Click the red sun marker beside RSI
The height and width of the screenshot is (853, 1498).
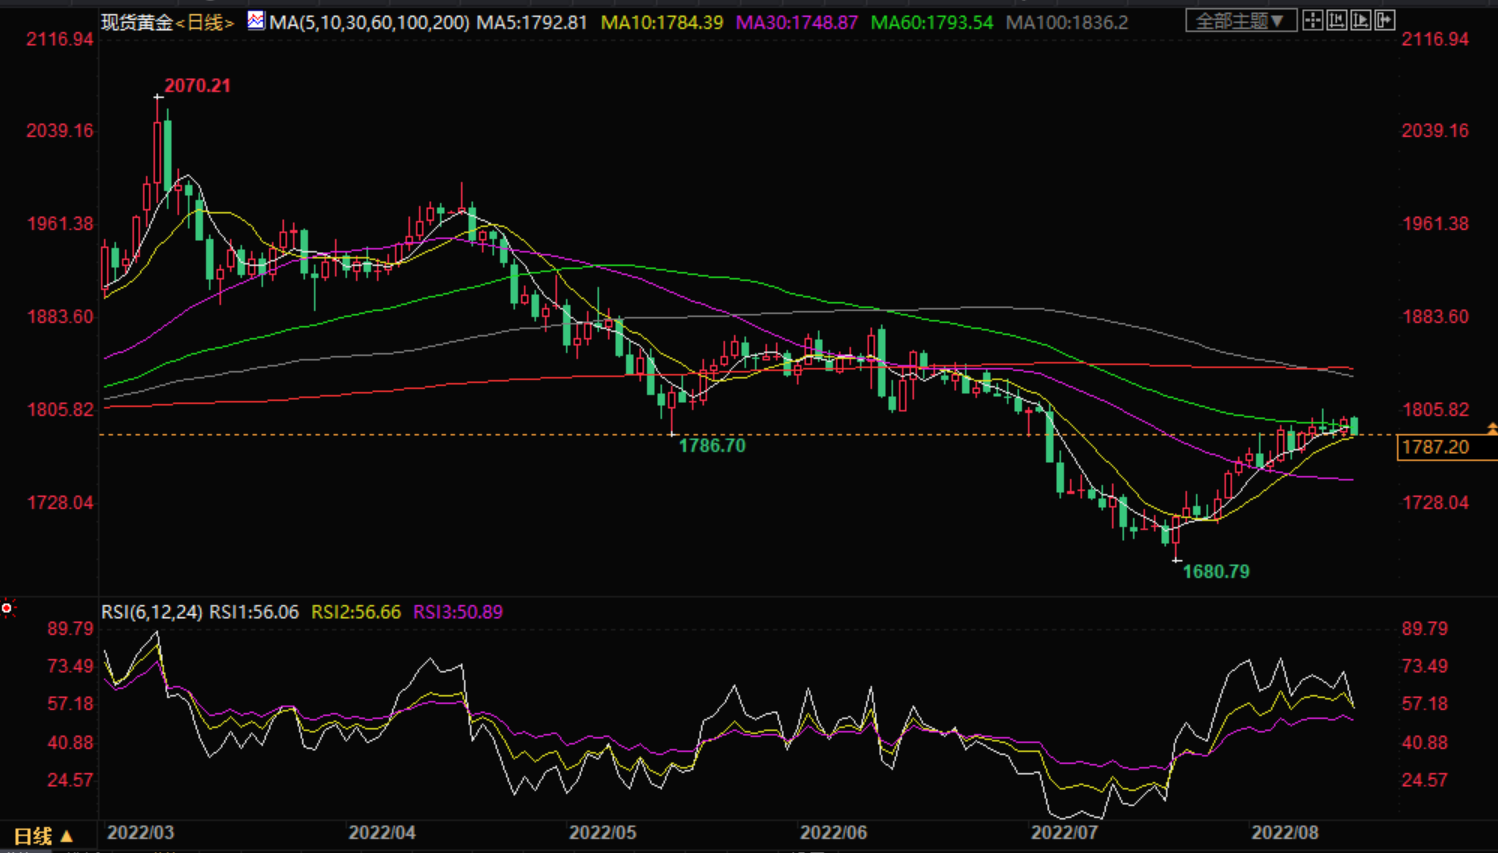point(7,608)
